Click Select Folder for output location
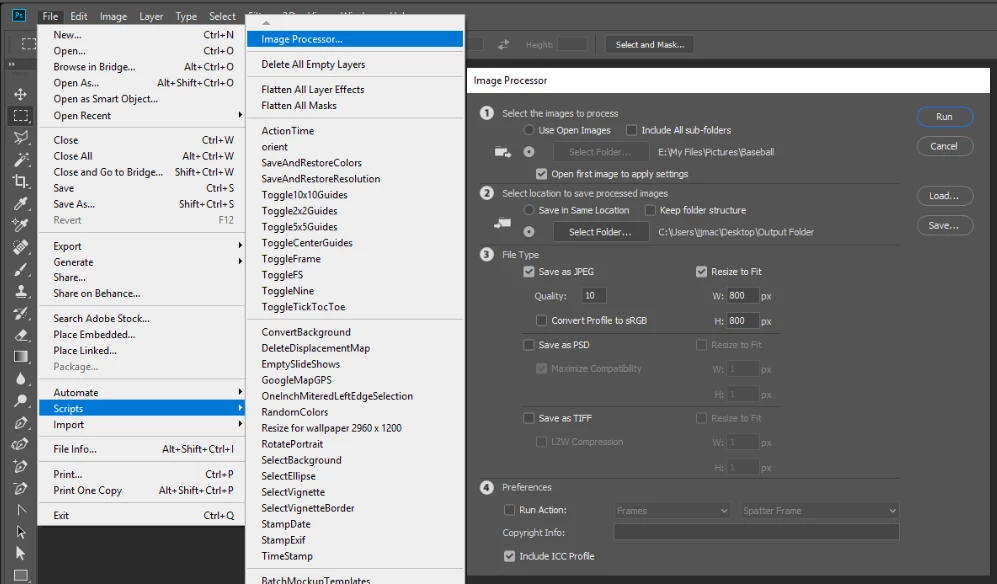This screenshot has height=584, width=997. [600, 232]
